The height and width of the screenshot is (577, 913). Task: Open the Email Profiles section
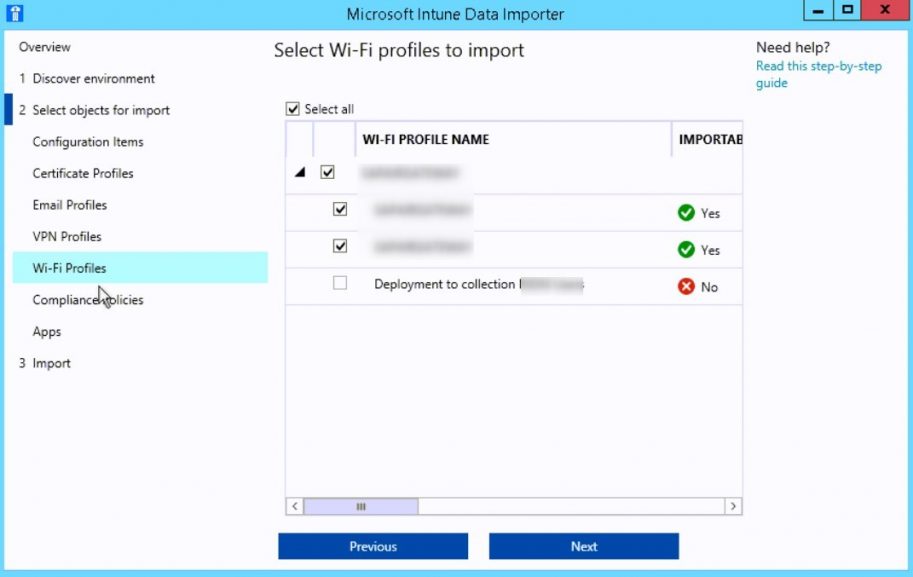click(x=69, y=204)
